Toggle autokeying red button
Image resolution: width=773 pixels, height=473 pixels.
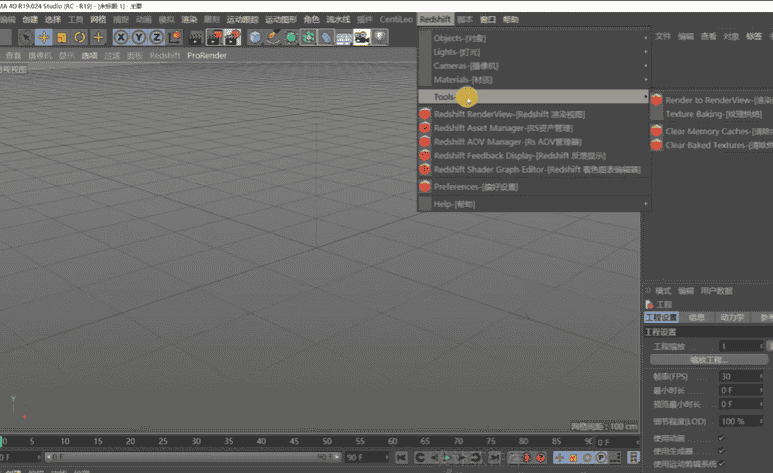pyautogui.click(x=527, y=458)
